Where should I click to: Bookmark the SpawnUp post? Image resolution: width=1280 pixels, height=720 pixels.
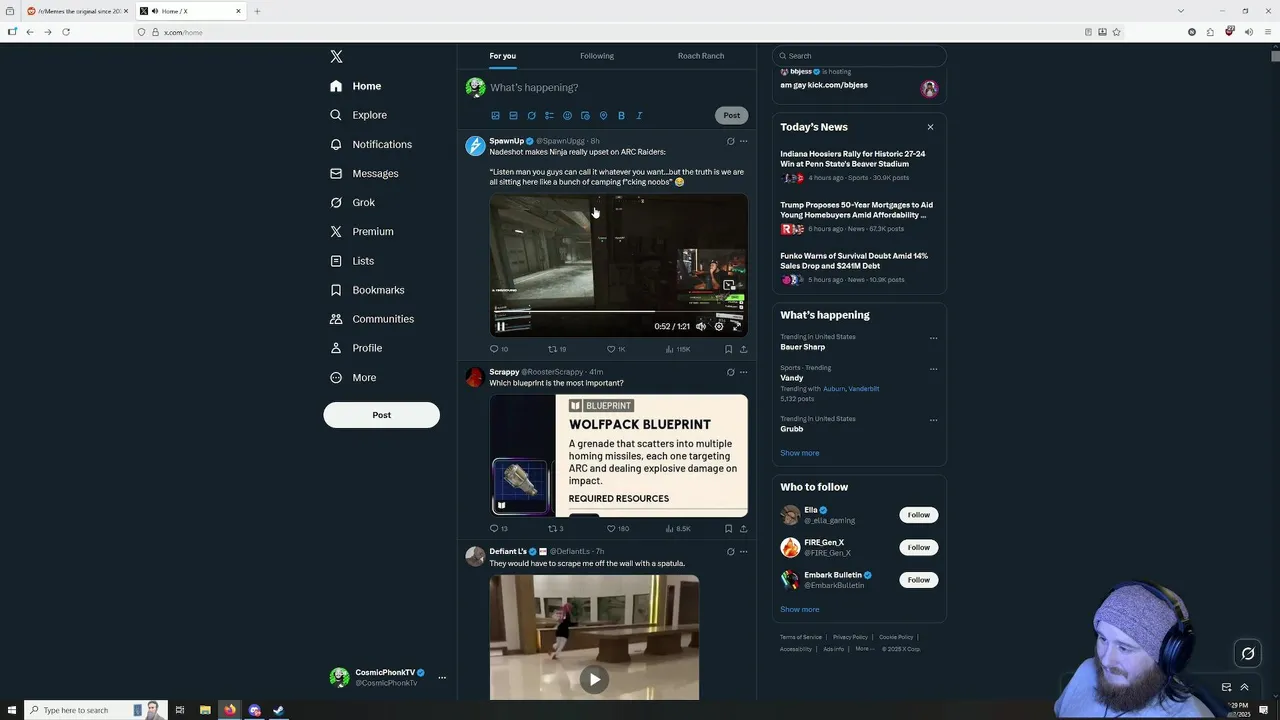(728, 349)
